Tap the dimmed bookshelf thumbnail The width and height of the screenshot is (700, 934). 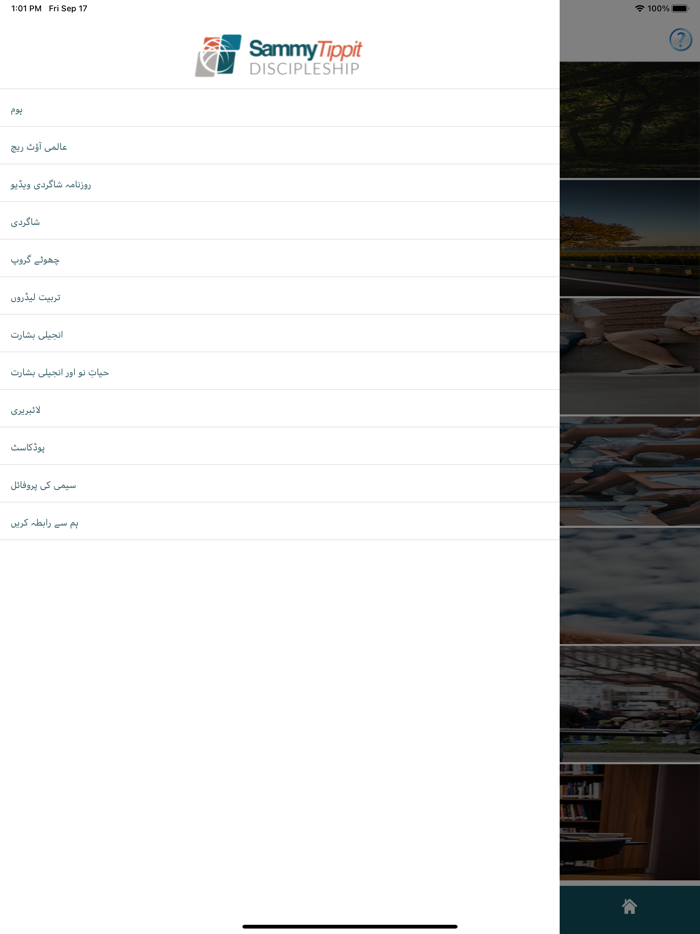[630, 822]
